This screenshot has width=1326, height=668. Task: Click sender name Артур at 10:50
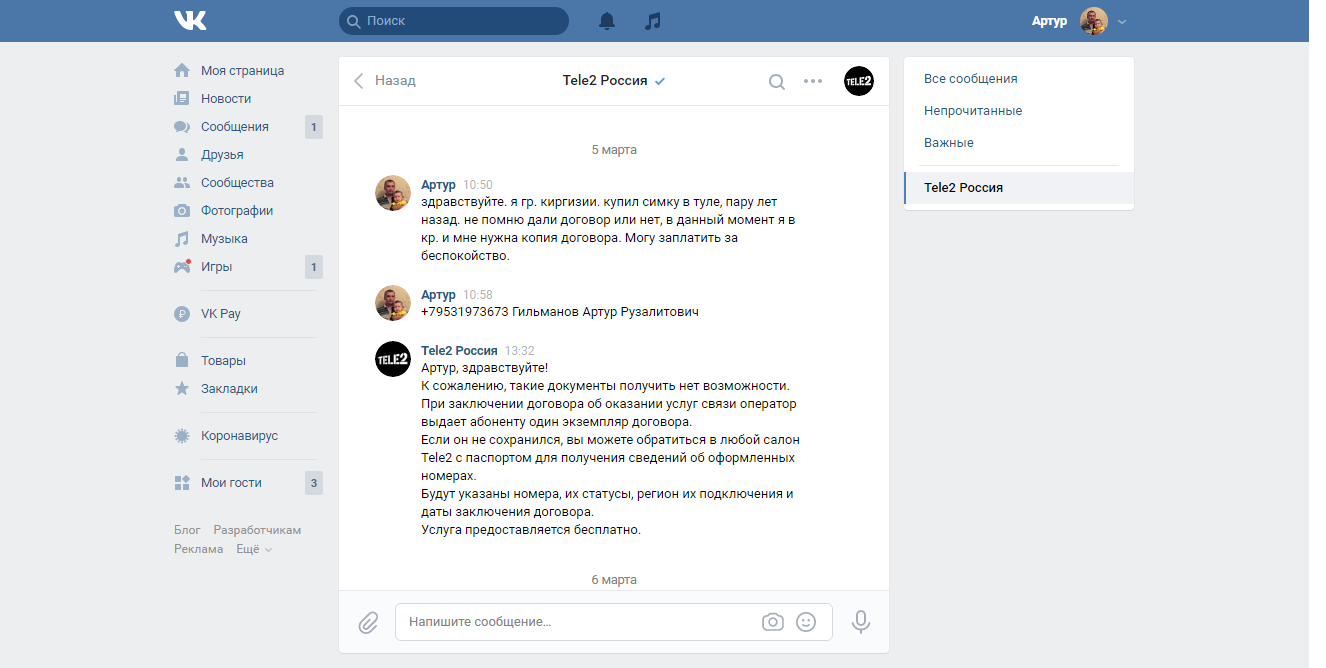438,185
